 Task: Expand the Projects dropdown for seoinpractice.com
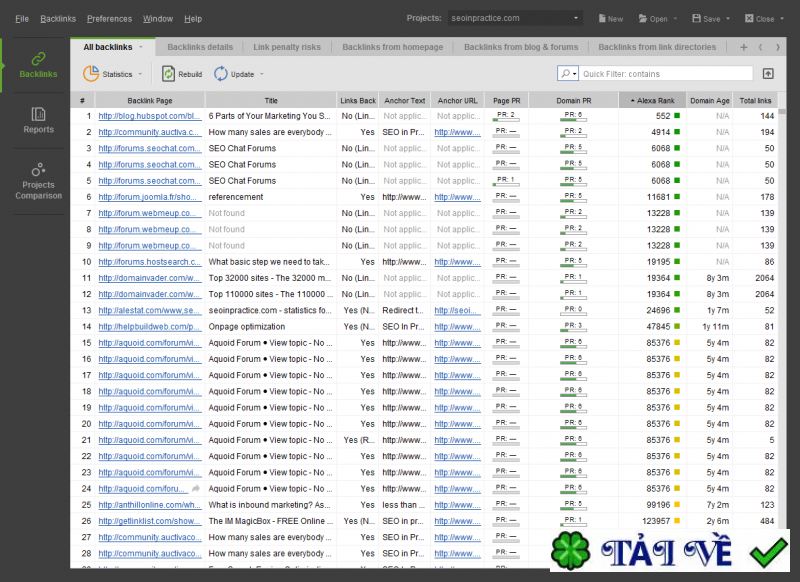pyautogui.click(x=577, y=18)
